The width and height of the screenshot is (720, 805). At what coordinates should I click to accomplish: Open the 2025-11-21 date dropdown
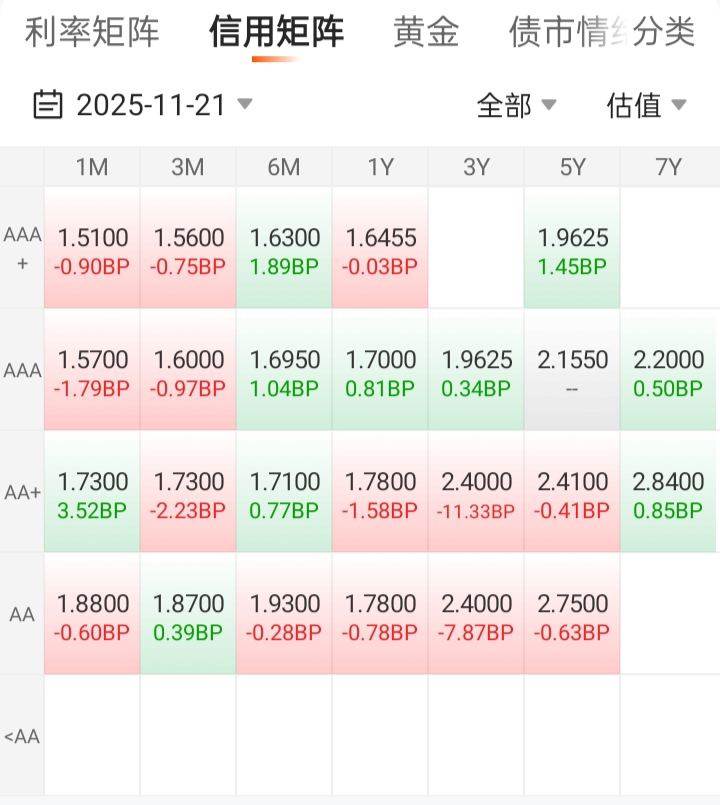pyautogui.click(x=158, y=105)
